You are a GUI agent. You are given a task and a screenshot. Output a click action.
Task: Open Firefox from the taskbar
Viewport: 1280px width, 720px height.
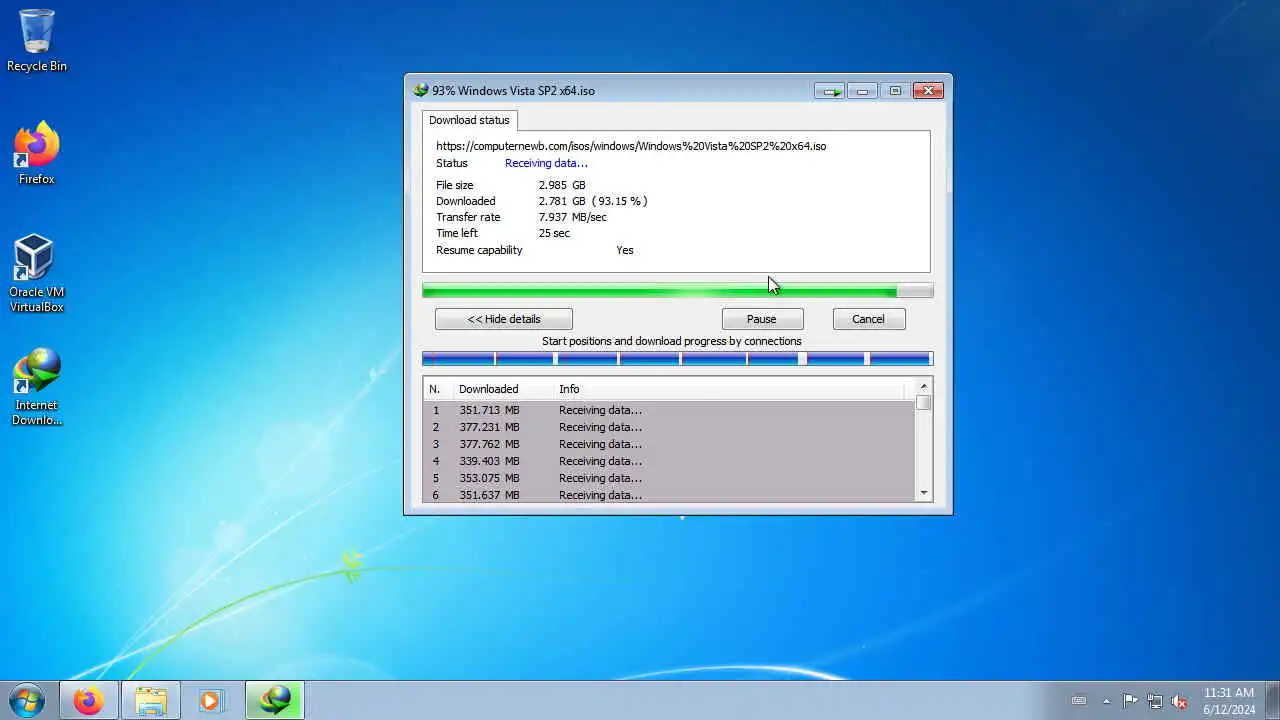coord(89,700)
